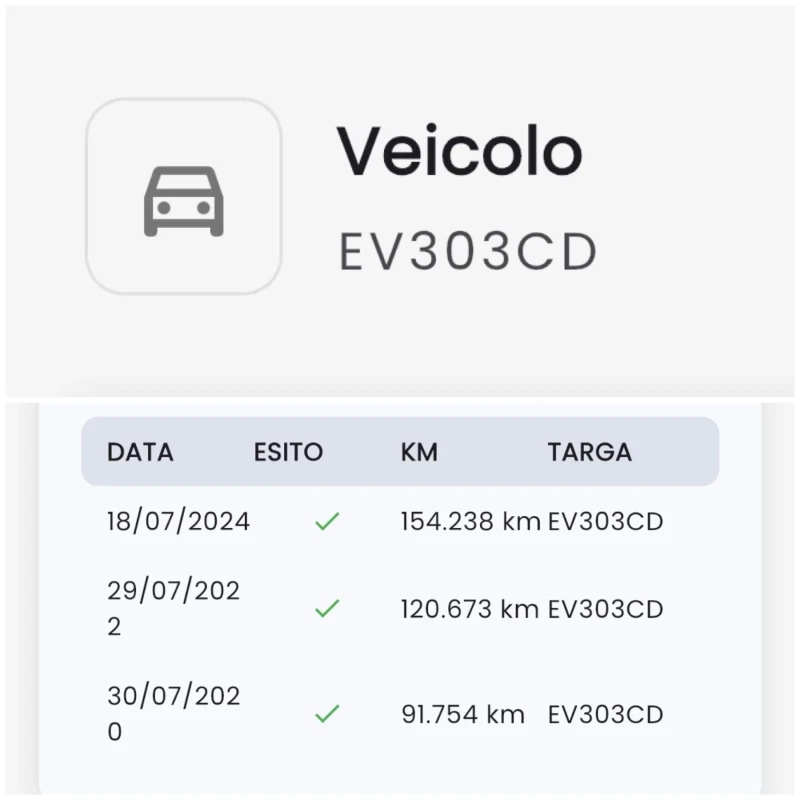Open the EV303CD plate link under Veicolo
Viewport: 800px width, 800px height.
[466, 250]
